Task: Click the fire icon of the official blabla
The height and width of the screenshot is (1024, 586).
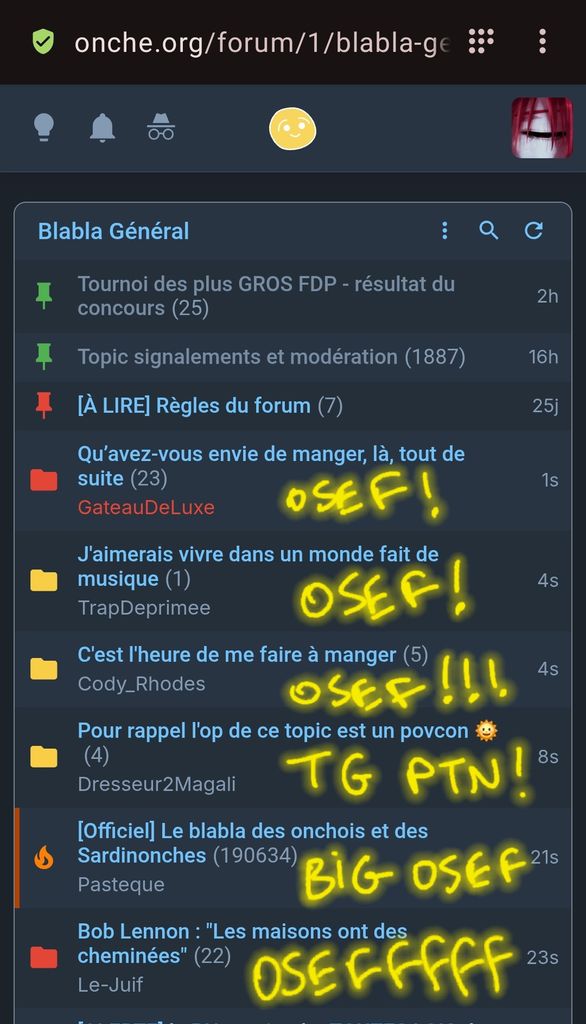Action: [x=44, y=857]
